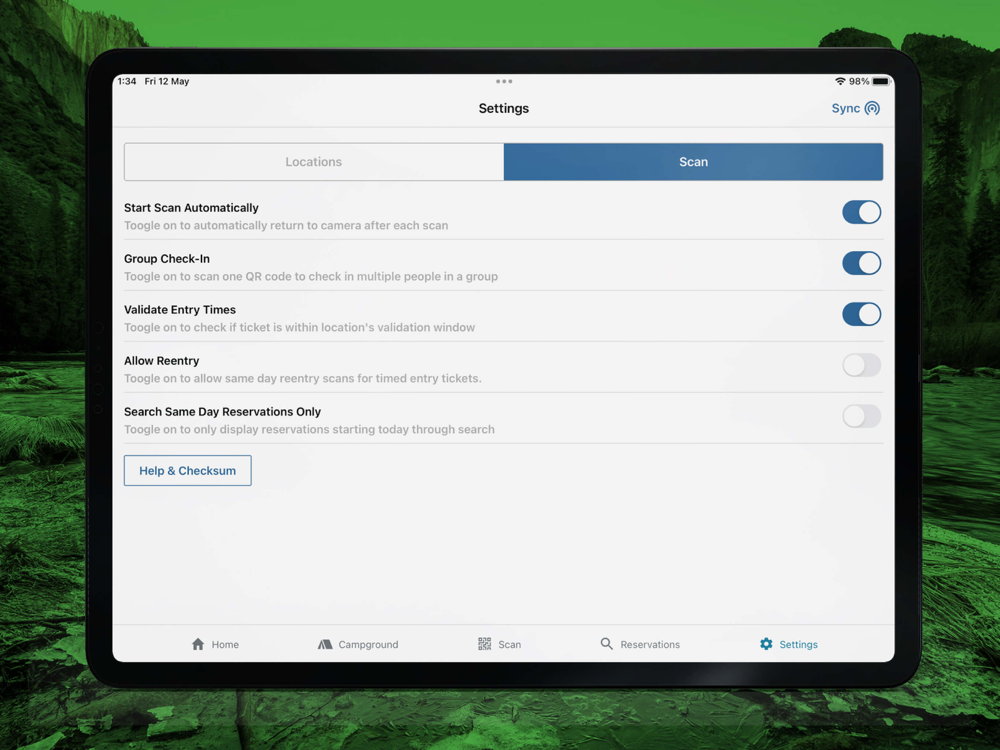Tap 'Search Same Day Reservations Only' heading
The image size is (1000, 750).
point(223,412)
